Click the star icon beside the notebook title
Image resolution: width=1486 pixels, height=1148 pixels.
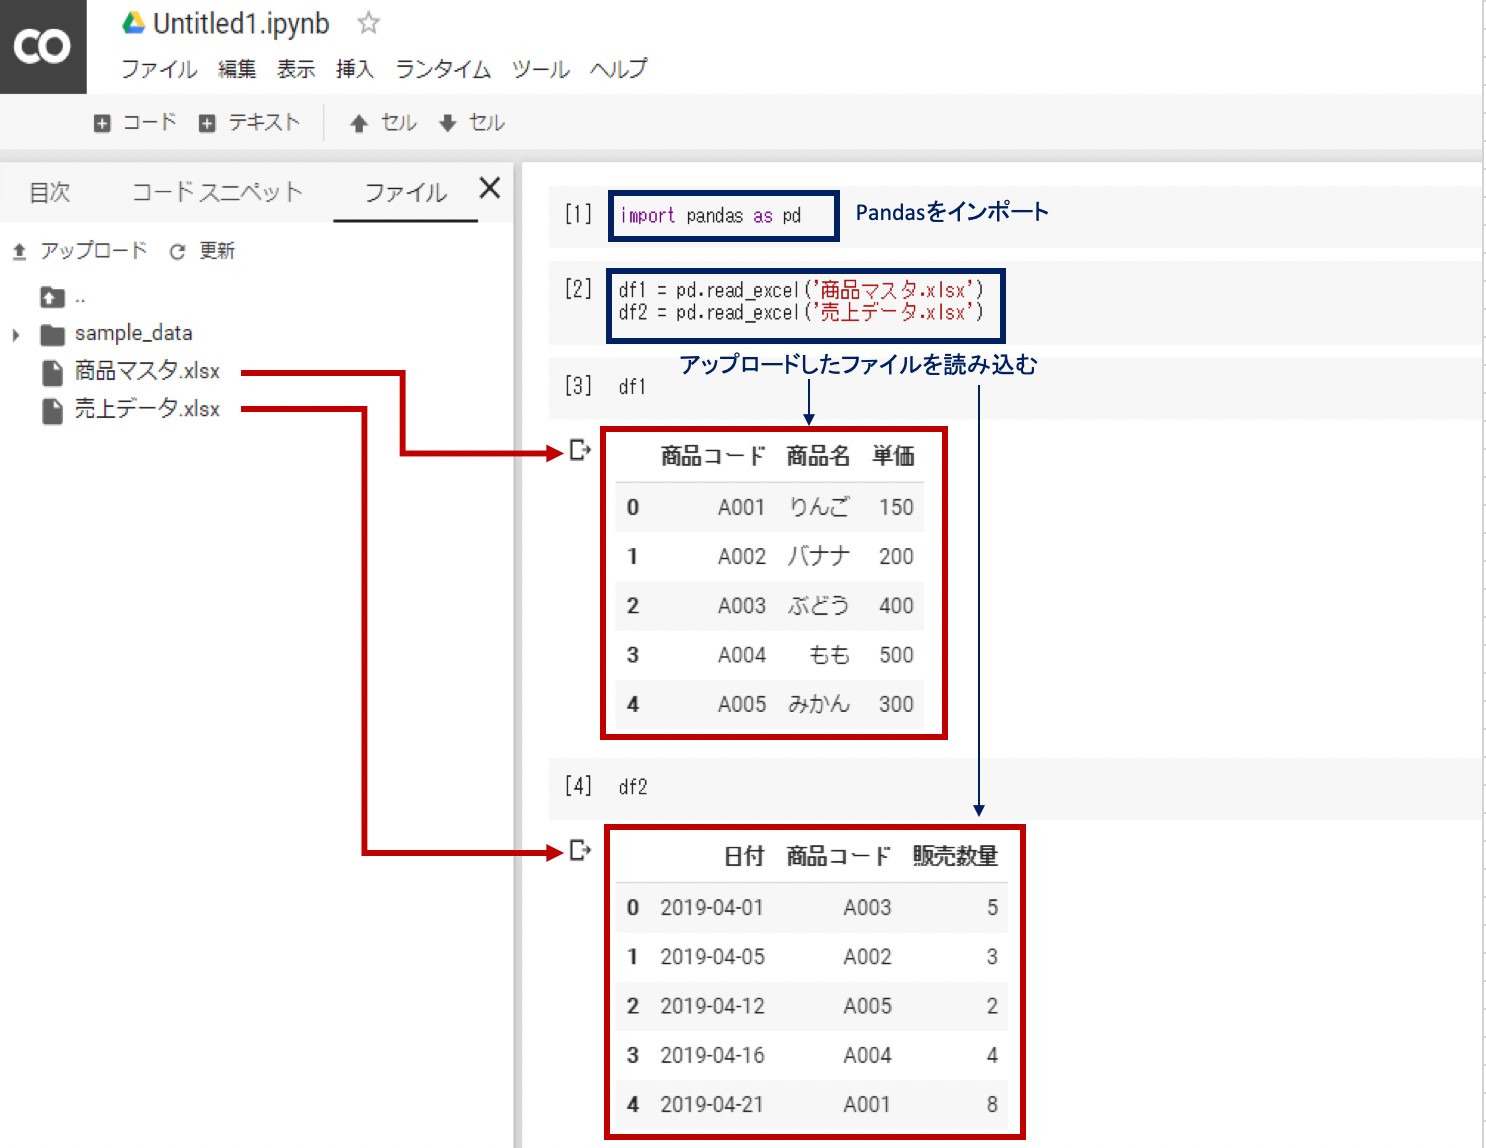point(367,23)
